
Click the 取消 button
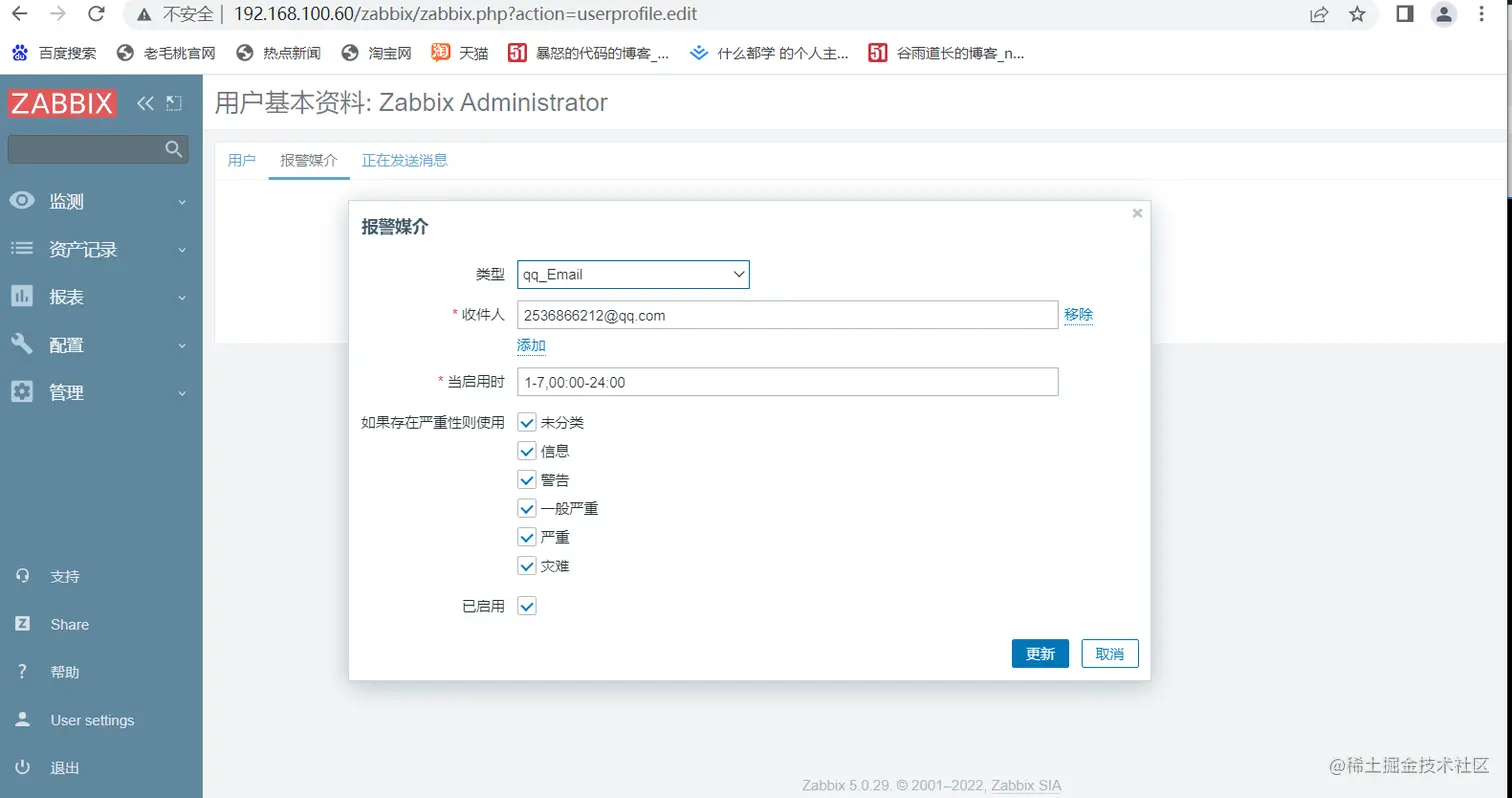point(1110,654)
